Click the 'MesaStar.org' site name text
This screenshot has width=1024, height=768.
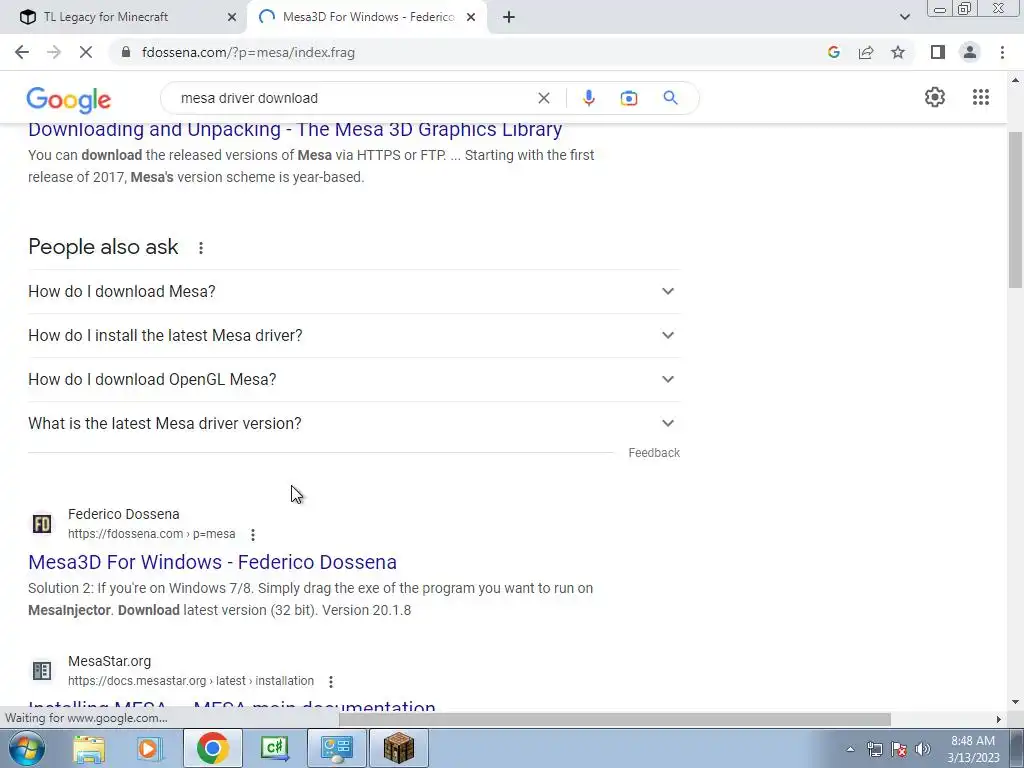click(109, 661)
